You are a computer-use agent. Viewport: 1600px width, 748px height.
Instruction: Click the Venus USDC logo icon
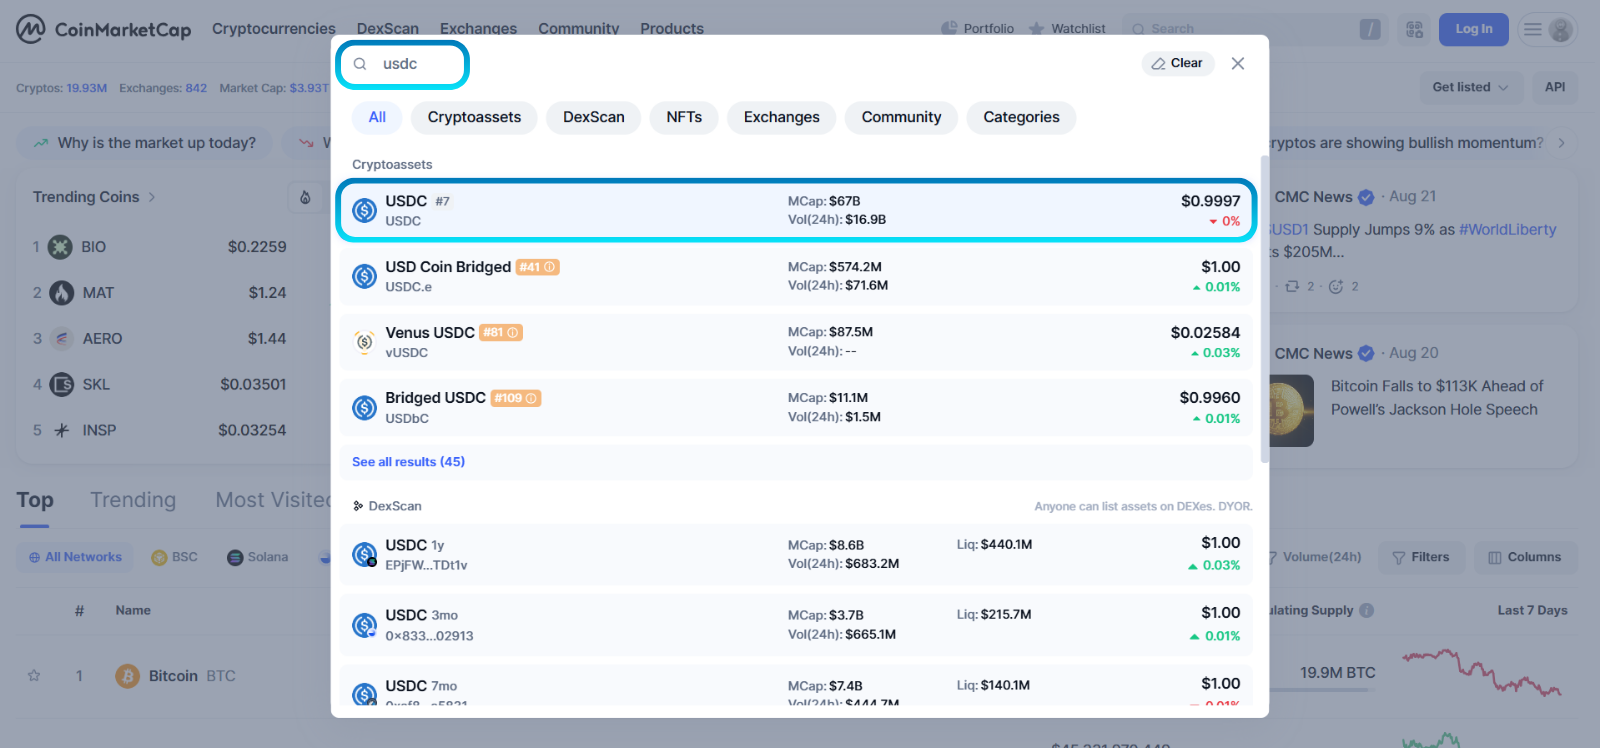point(365,342)
